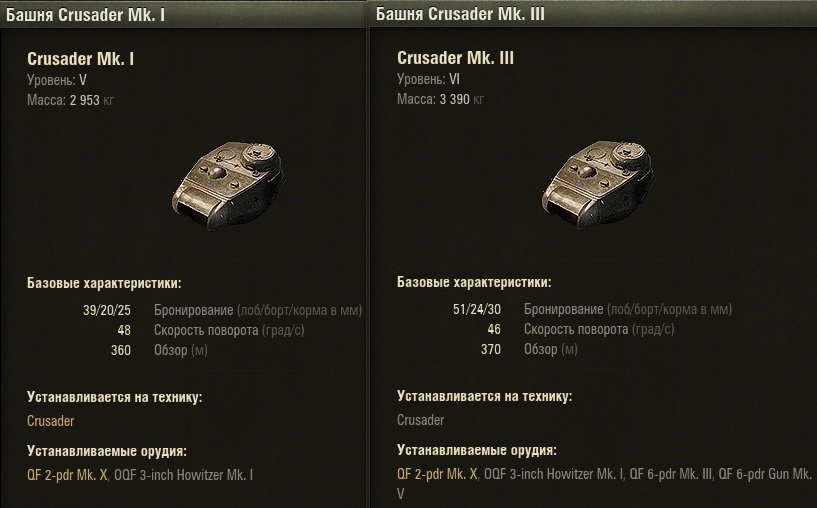This screenshot has width=817, height=508.
Task: Click the 370 m view range value
Action: click(x=491, y=350)
